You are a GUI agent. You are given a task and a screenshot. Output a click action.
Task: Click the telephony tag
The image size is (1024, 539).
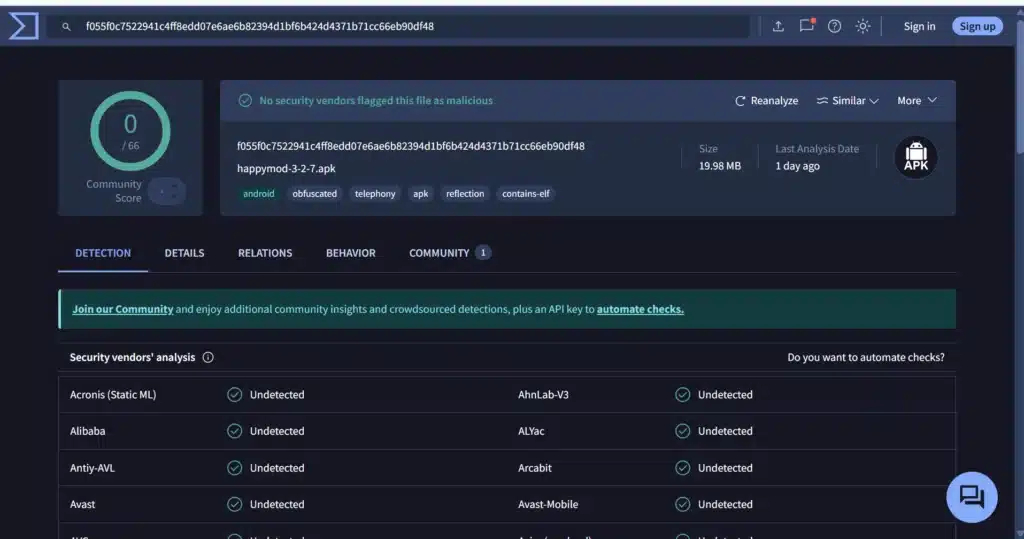pyautogui.click(x=375, y=193)
